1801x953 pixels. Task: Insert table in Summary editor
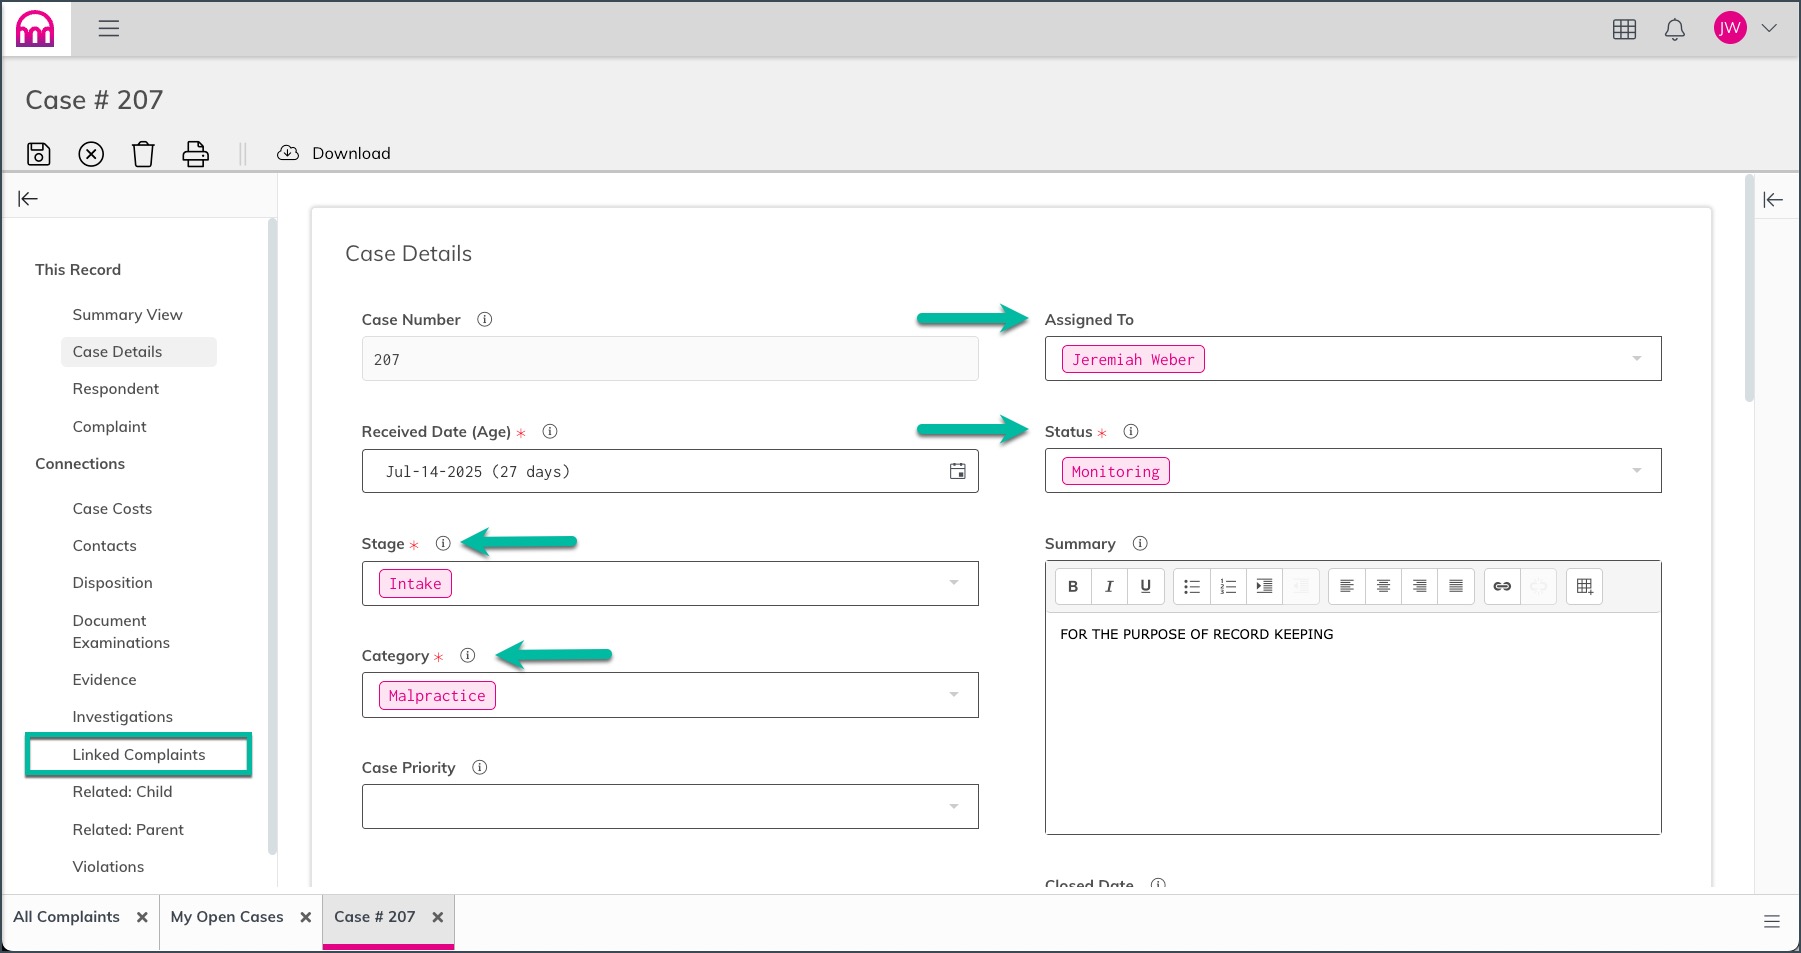(1585, 587)
